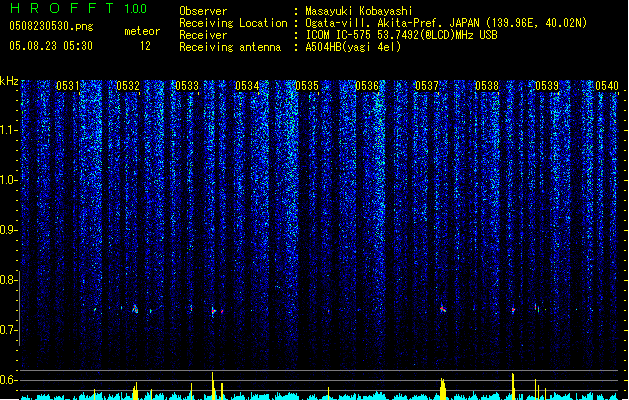Click the Receiving Location label

tap(233, 23)
